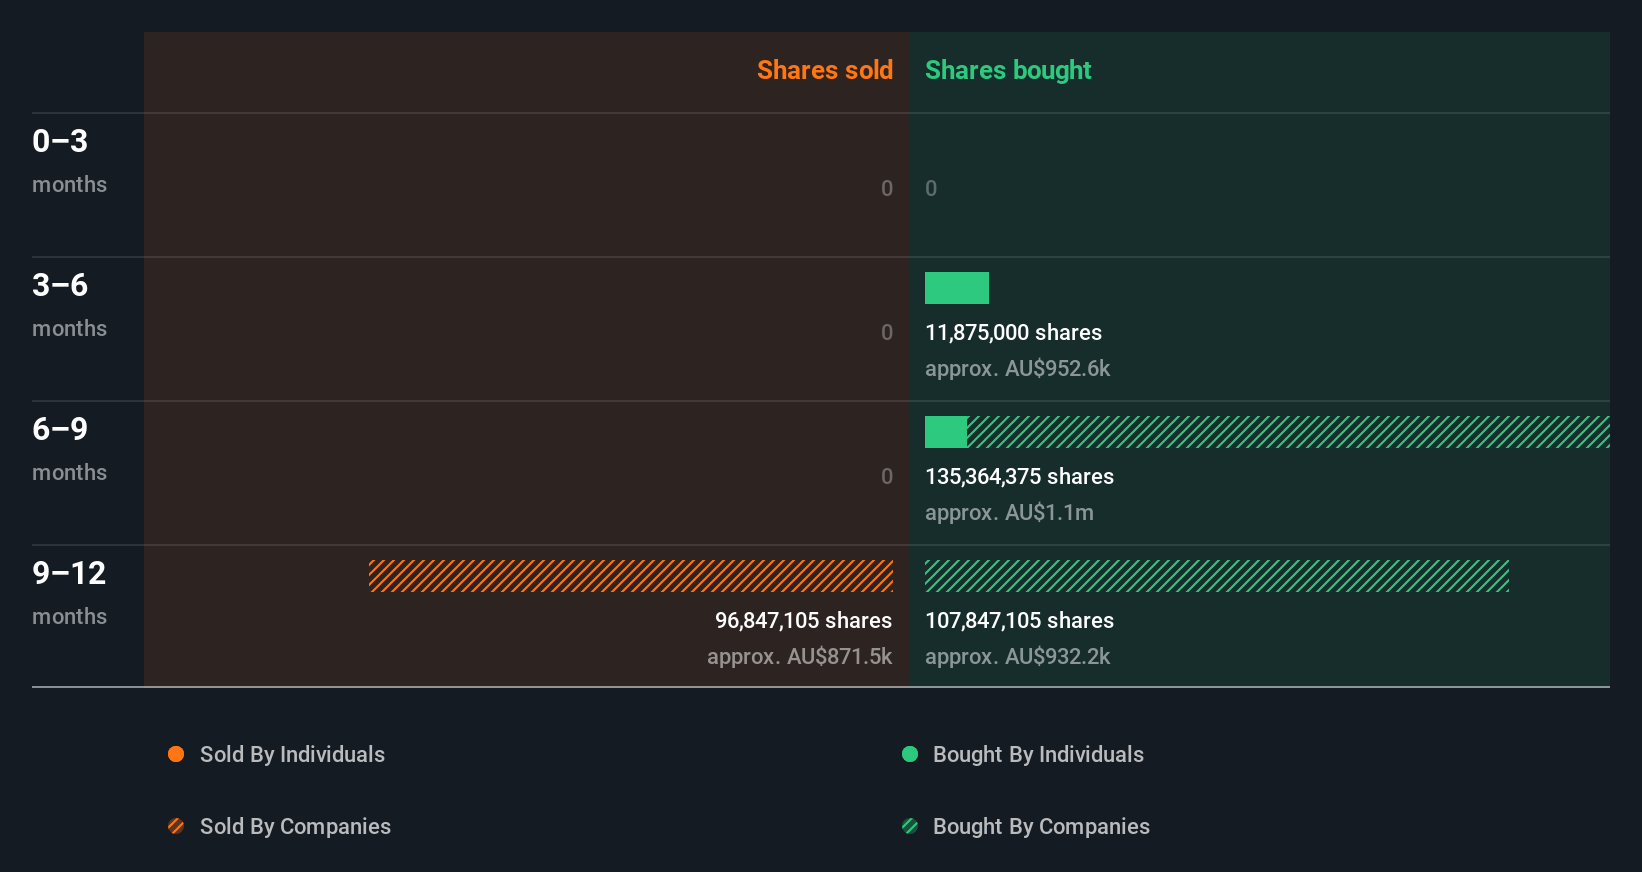This screenshot has height=872, width=1642.
Task: Click the striped Sold By Companies legend icon
Action: coord(176,826)
